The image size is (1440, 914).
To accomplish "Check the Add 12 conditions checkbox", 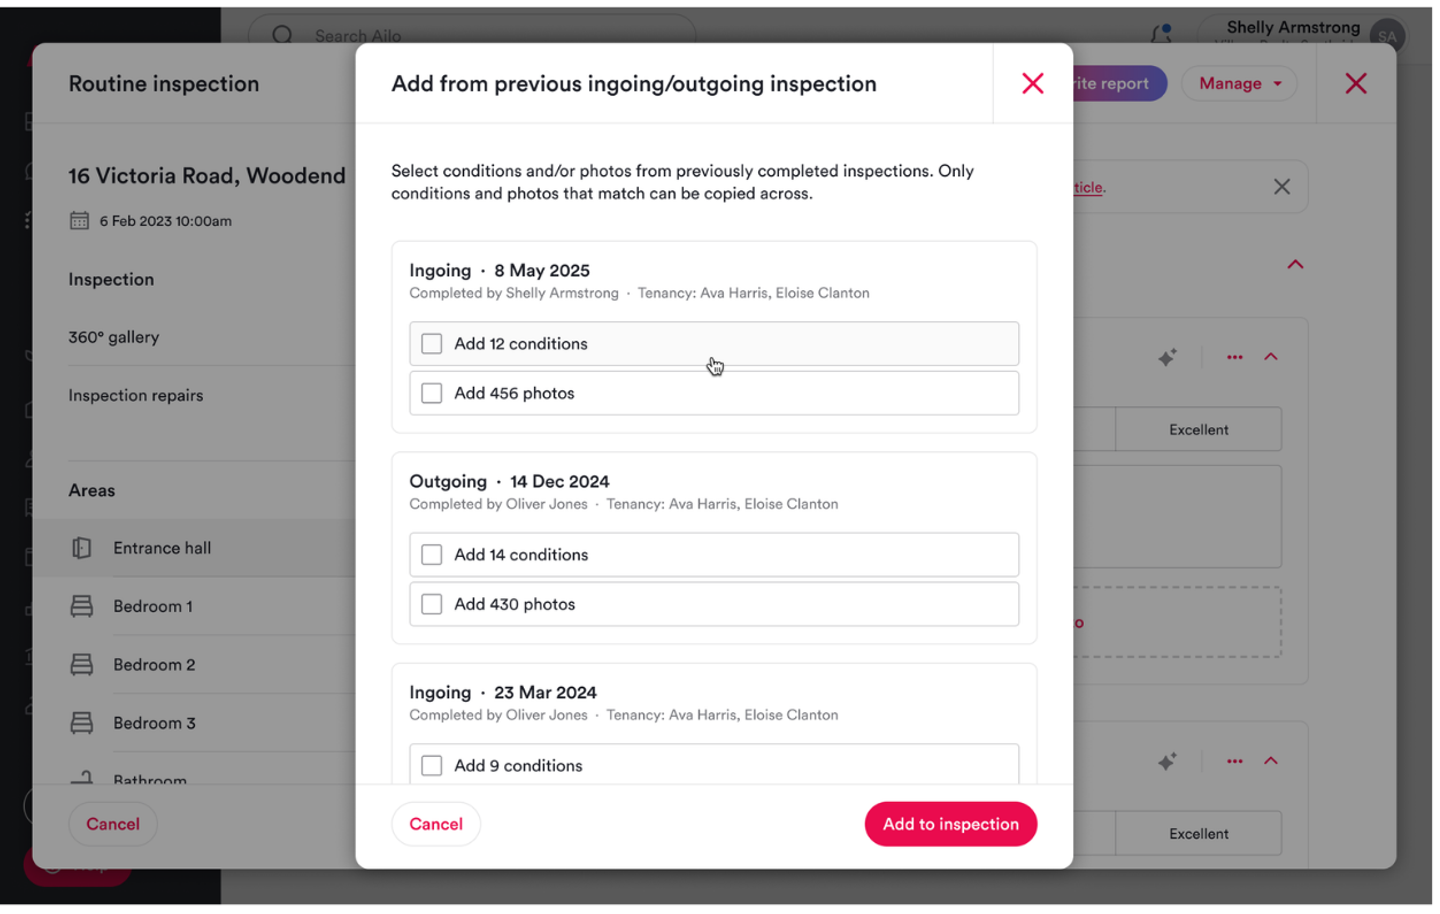I will click(x=432, y=344).
